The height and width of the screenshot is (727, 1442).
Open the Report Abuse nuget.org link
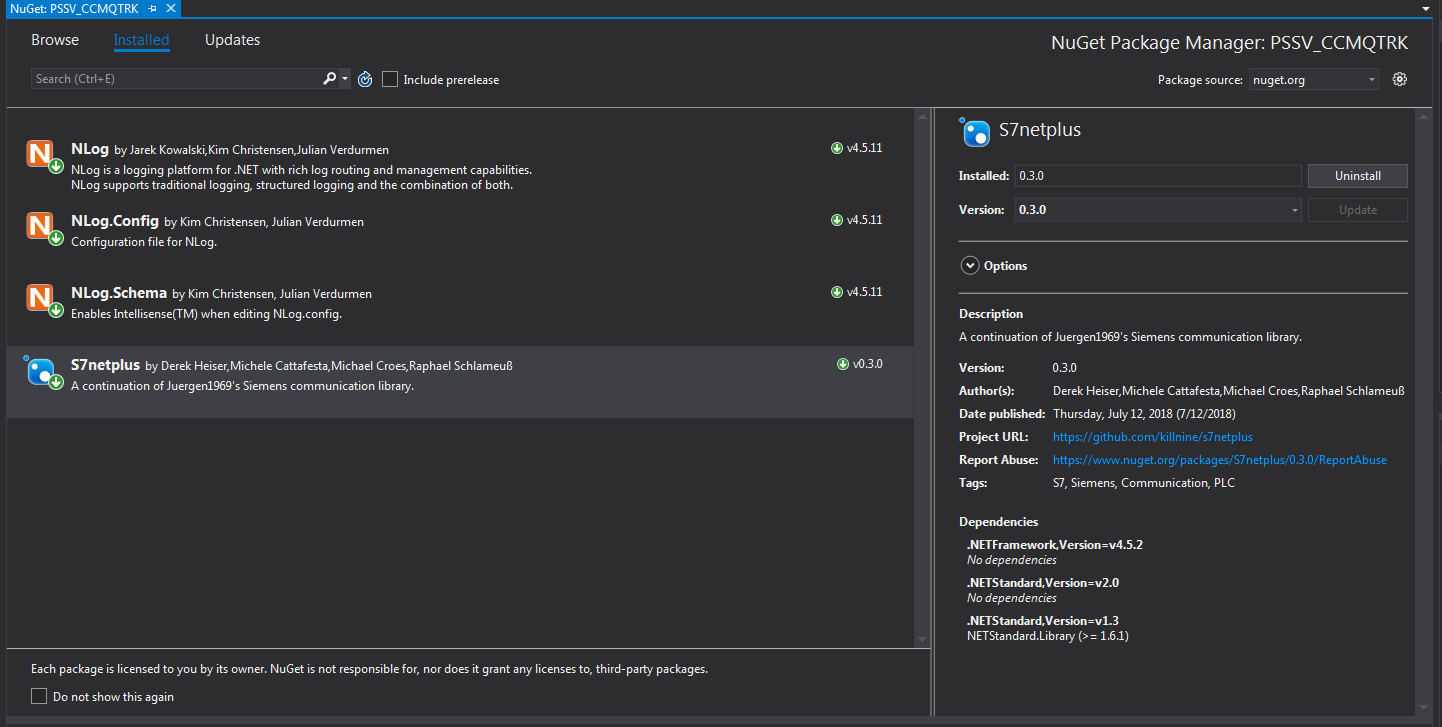coord(1220,460)
